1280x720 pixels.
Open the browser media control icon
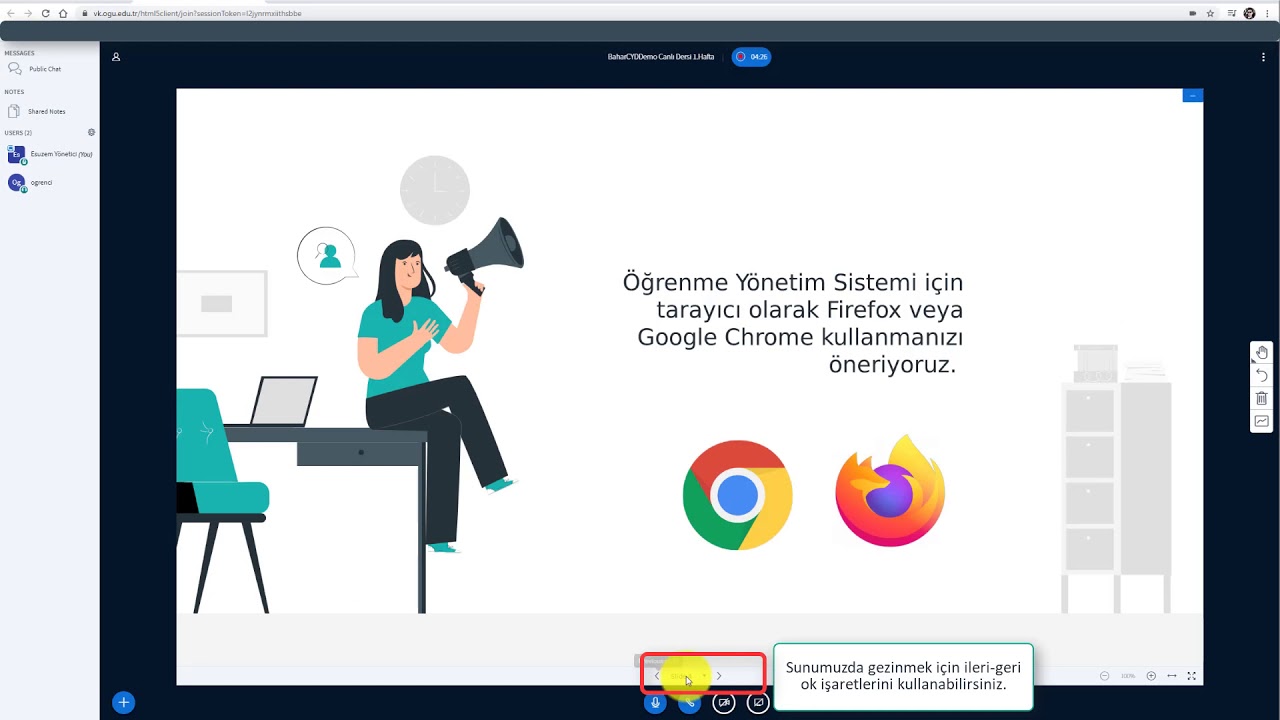[1230, 13]
